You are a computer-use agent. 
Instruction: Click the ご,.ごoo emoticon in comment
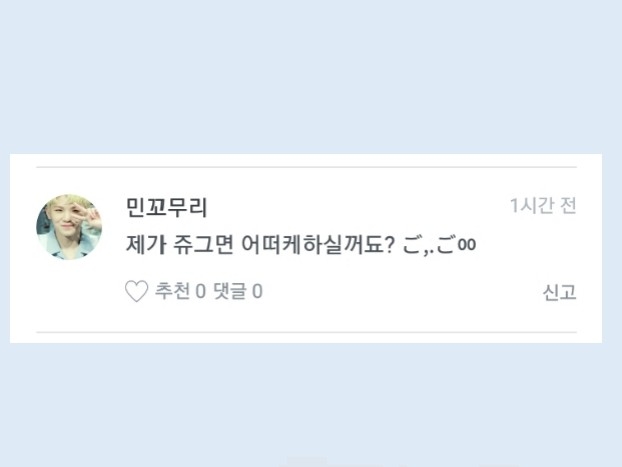point(439,245)
